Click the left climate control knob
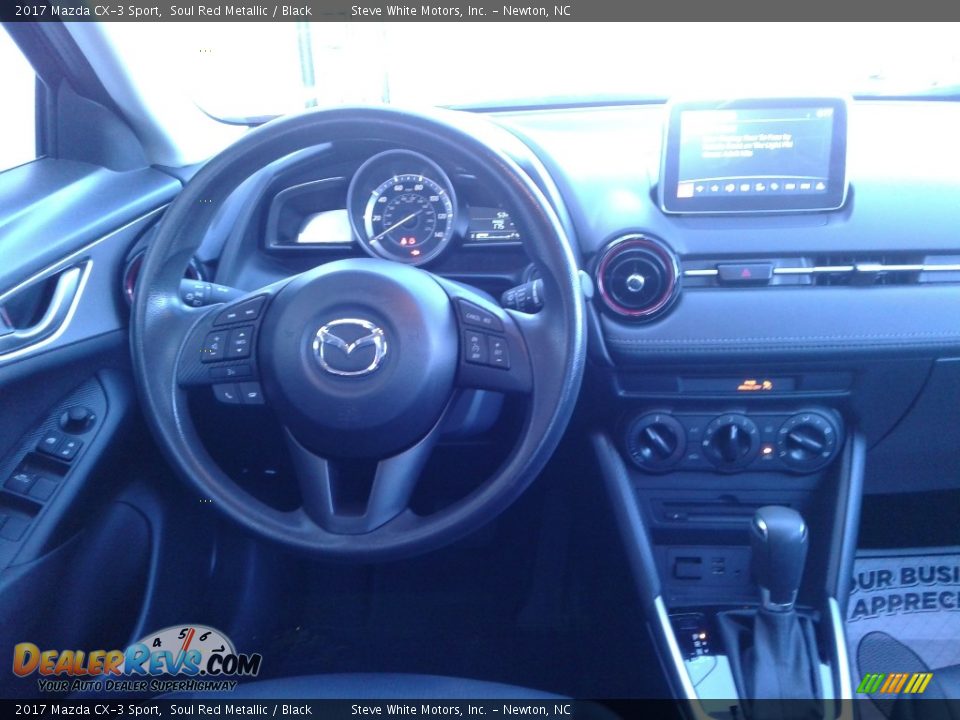The image size is (960, 720). 656,441
